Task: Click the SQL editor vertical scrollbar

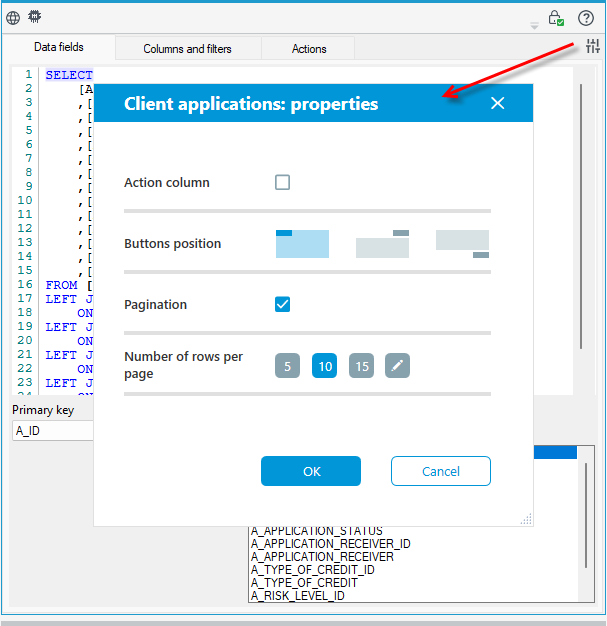Action: tap(581, 216)
